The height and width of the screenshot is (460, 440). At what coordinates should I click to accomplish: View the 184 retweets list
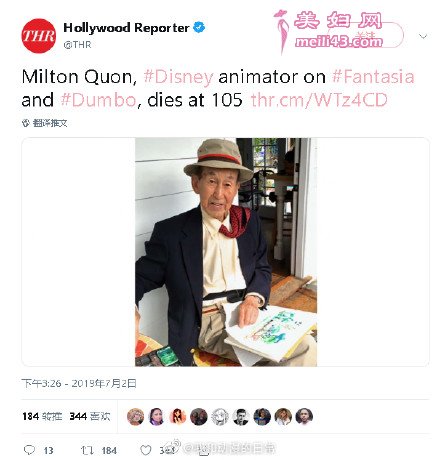click(42, 416)
